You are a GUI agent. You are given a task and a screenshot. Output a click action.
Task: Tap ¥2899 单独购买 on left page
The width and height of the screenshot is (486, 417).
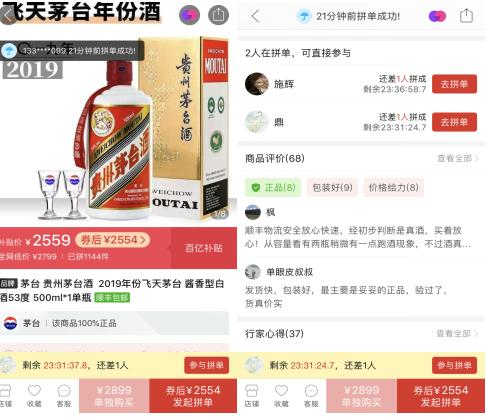tap(114, 396)
